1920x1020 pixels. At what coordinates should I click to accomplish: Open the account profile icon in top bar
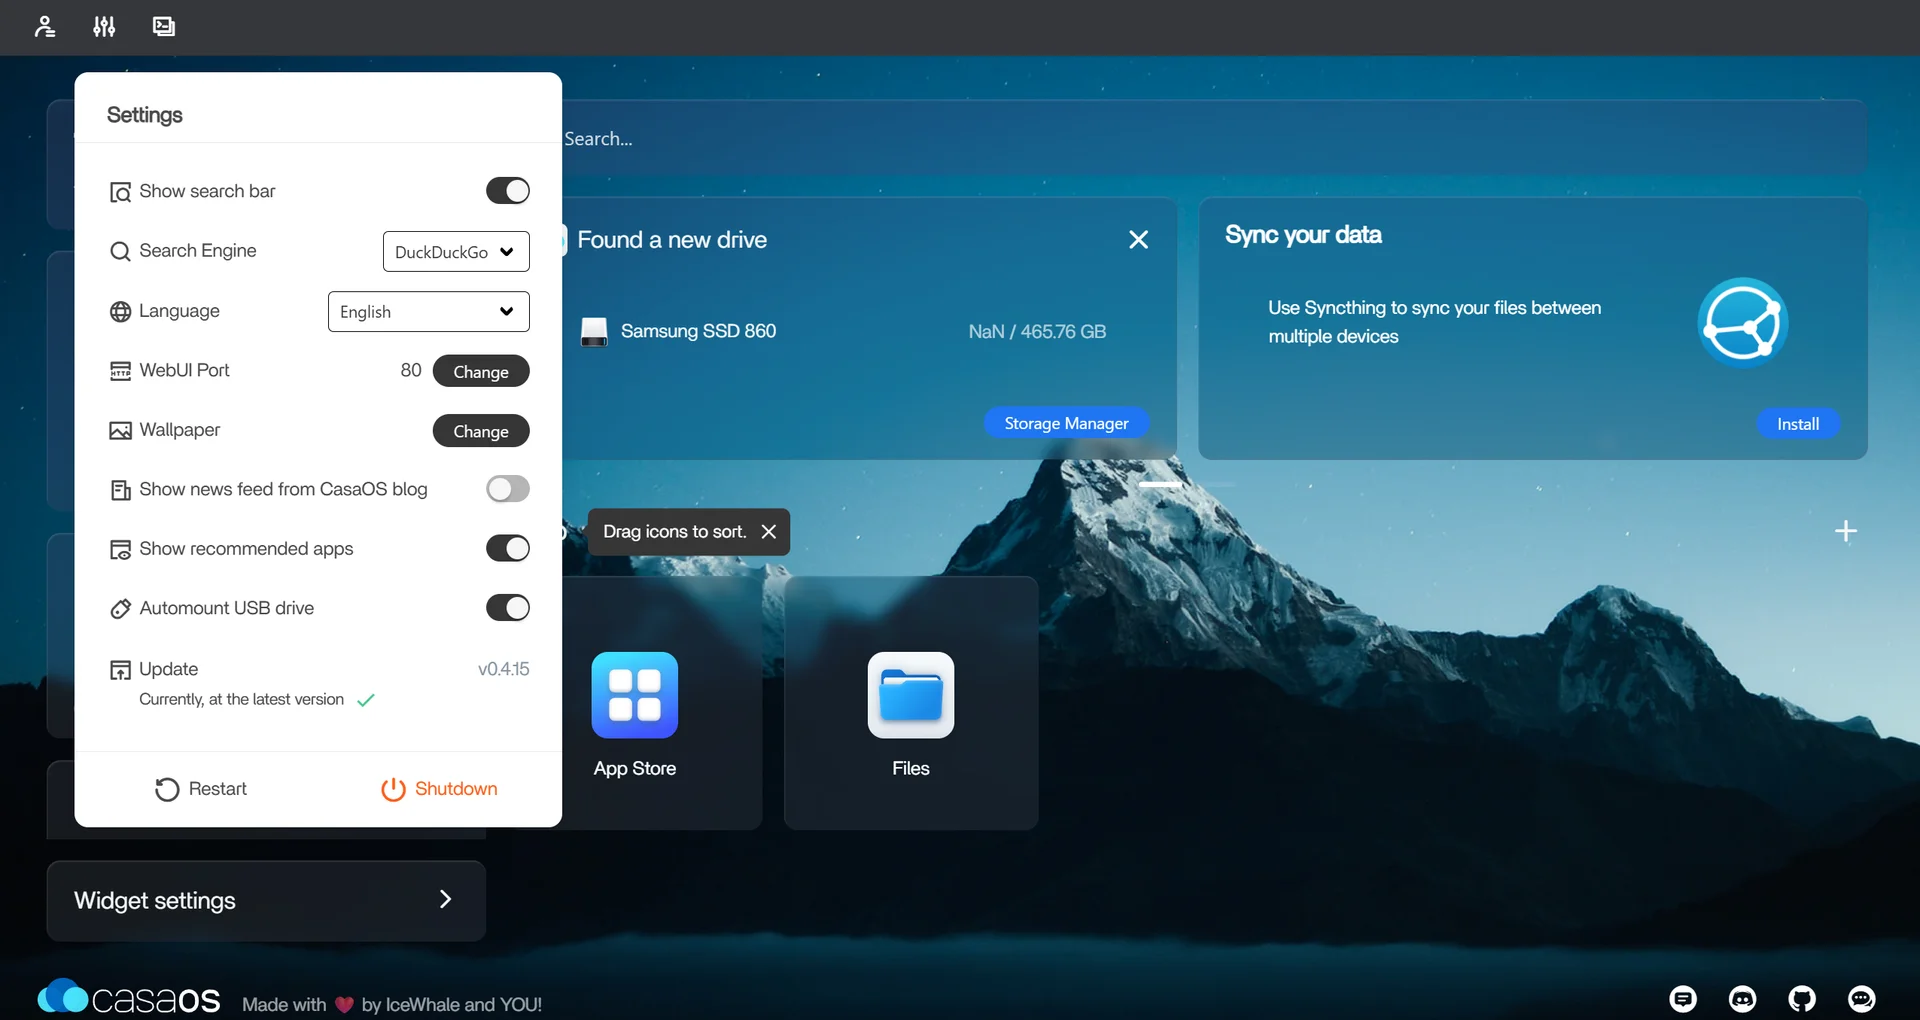tap(45, 26)
